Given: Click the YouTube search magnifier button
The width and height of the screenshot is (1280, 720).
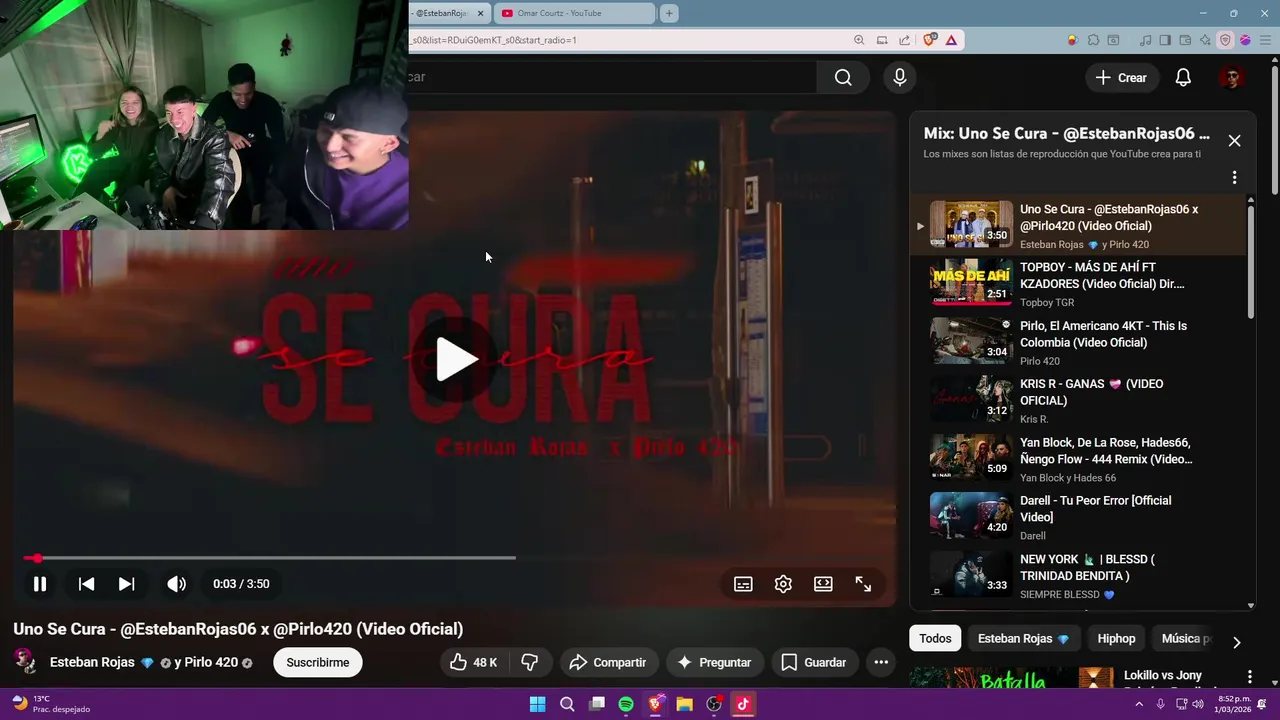Looking at the screenshot, I should coord(843,77).
